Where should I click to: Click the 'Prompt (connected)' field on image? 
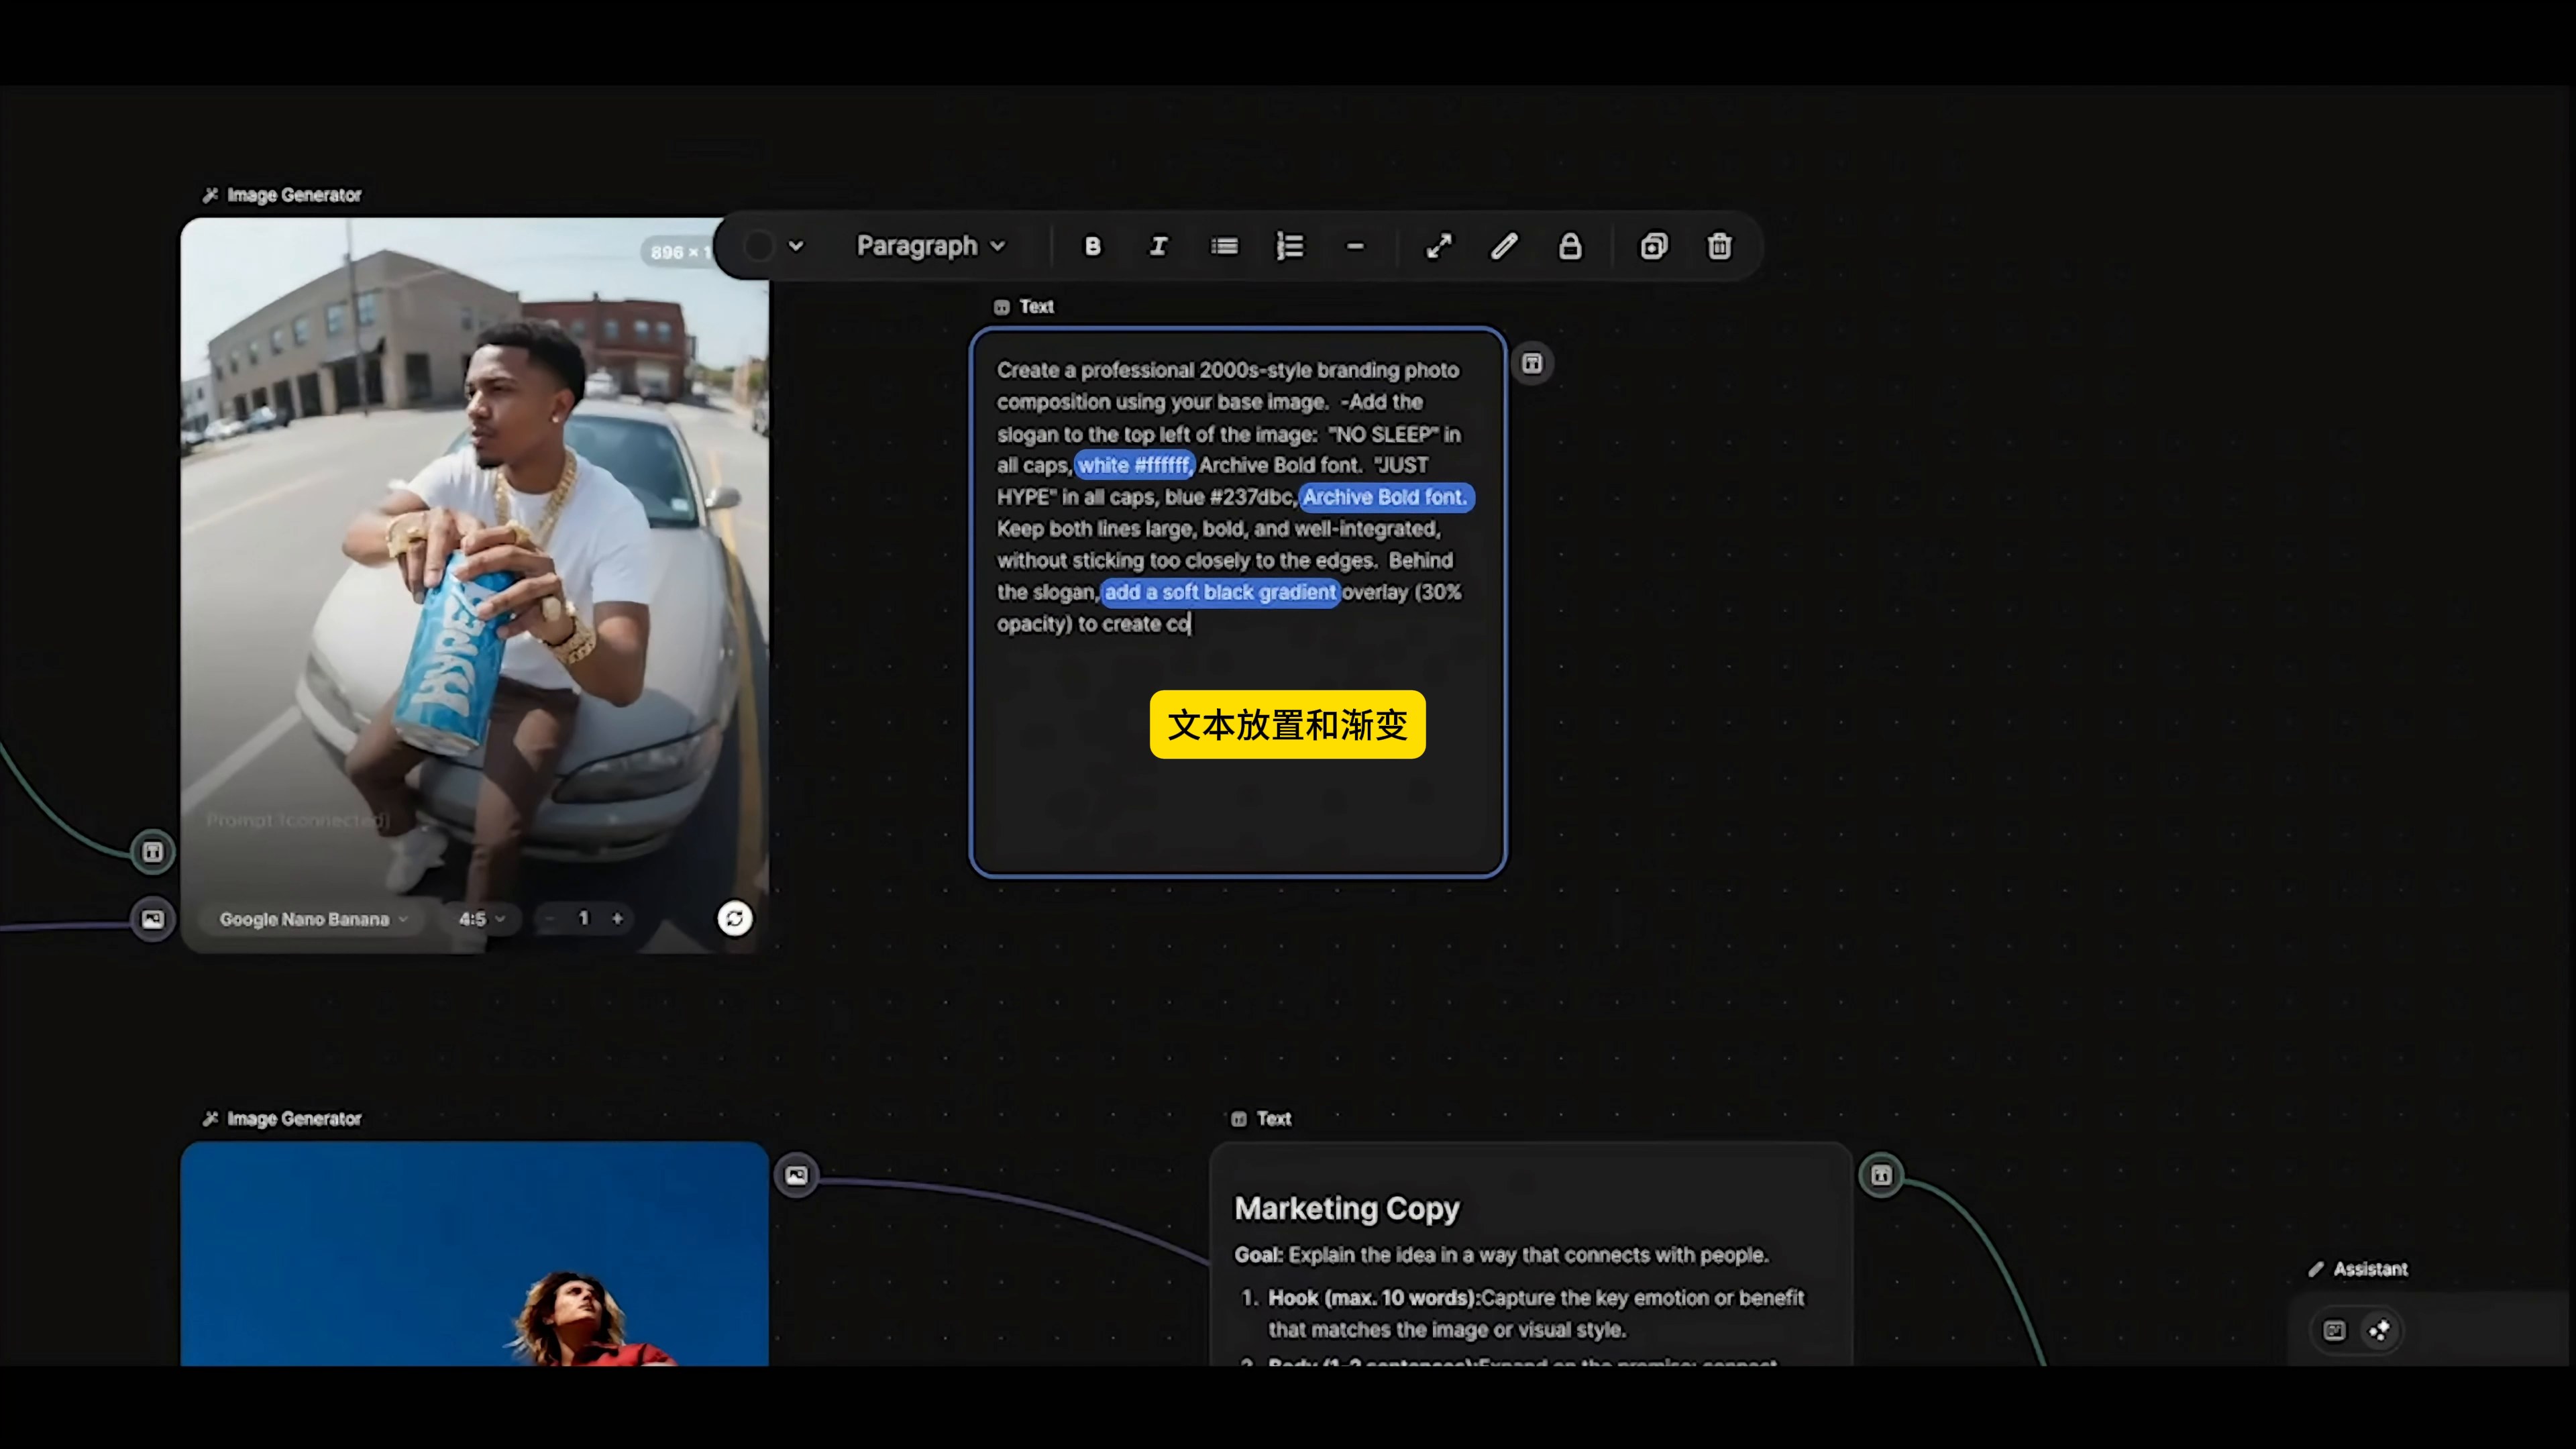pos(298,820)
